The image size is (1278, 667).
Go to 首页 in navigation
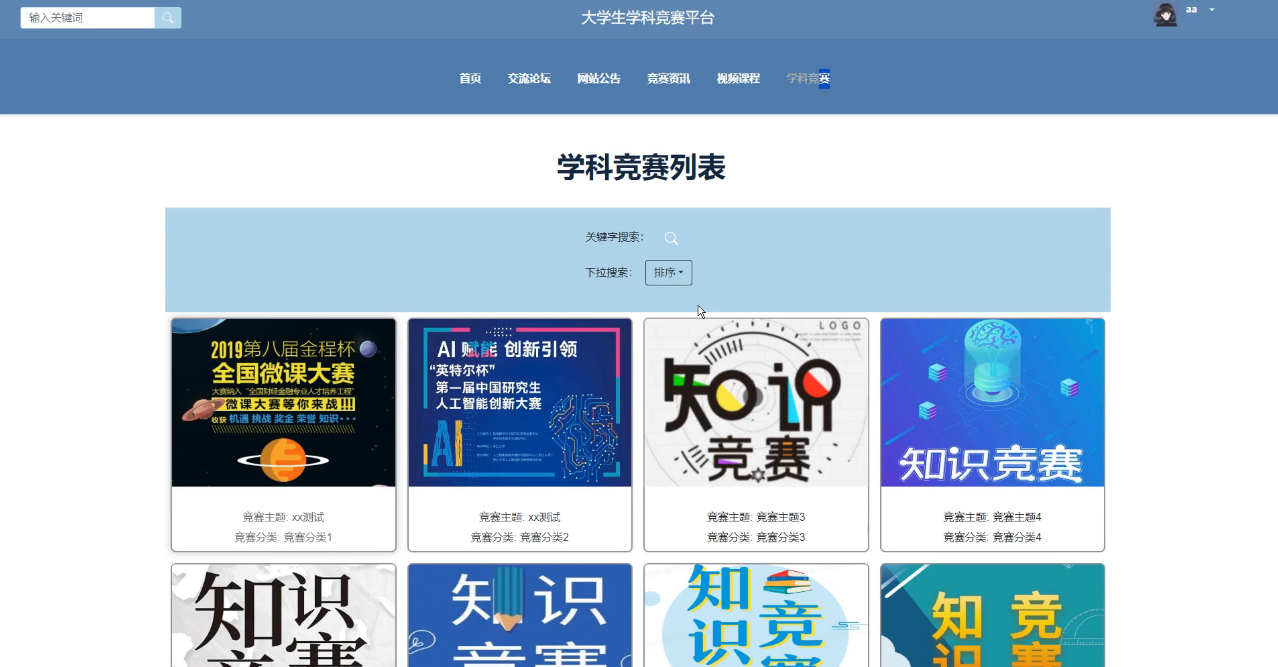[x=470, y=79]
